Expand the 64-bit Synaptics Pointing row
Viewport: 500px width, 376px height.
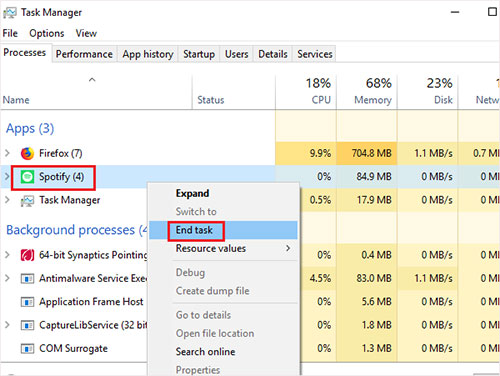(7, 255)
